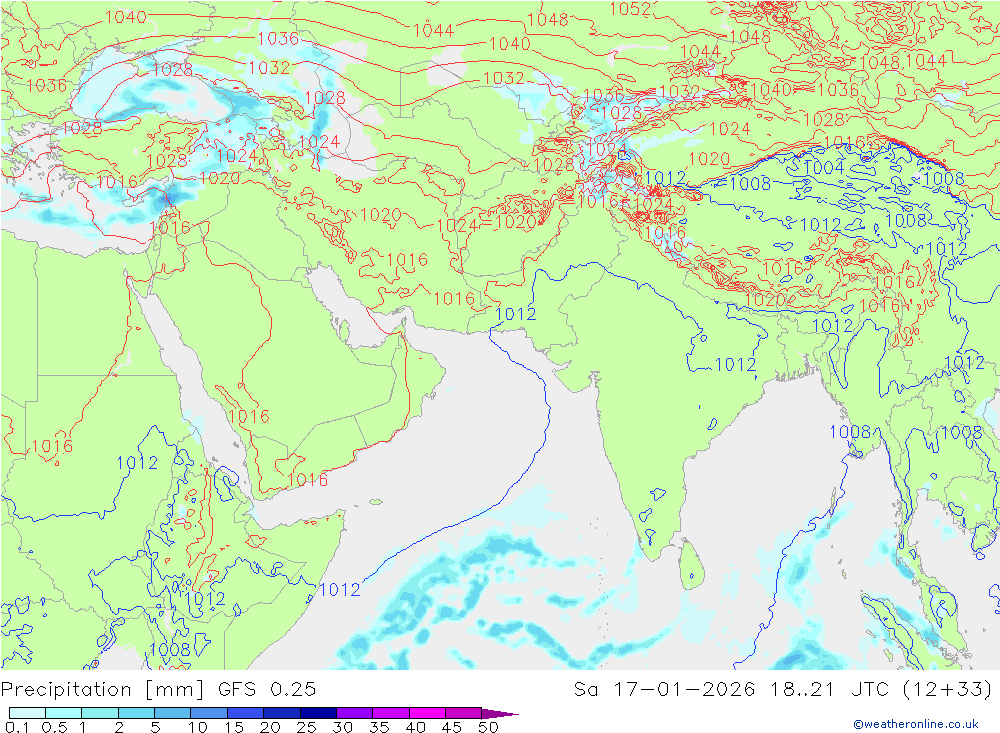Viewport: 1000px width, 733px height.
Task: Select the legend swatch between 20 and 25
Action: 282,713
